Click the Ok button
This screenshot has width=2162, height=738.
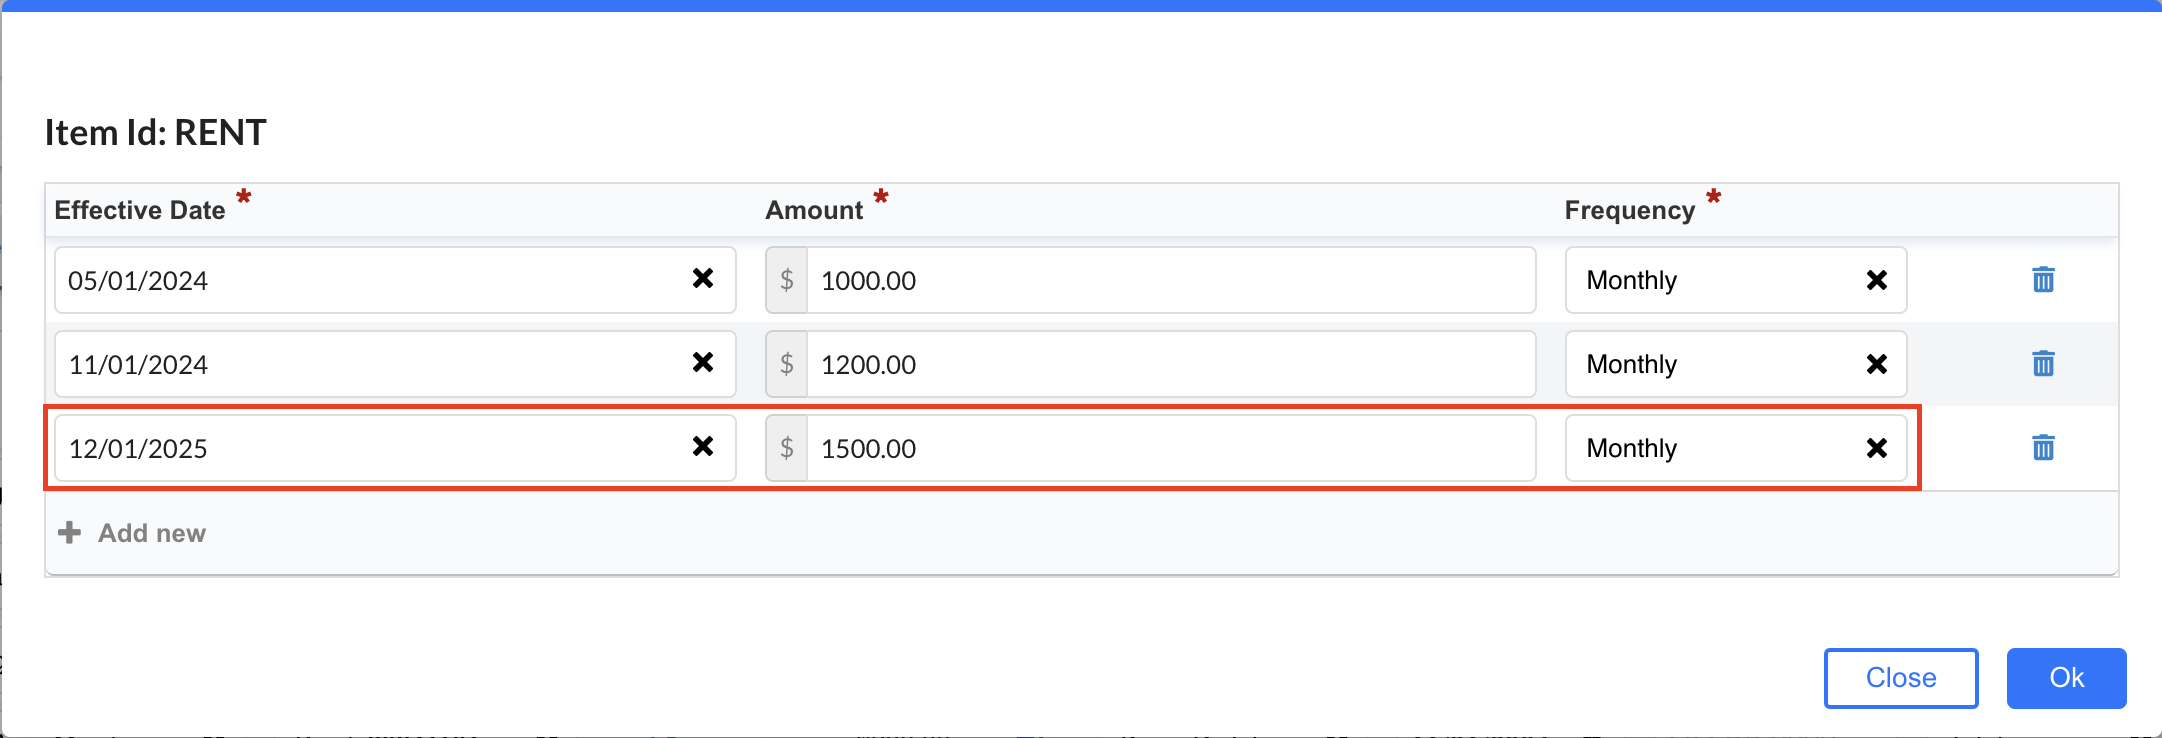2066,678
